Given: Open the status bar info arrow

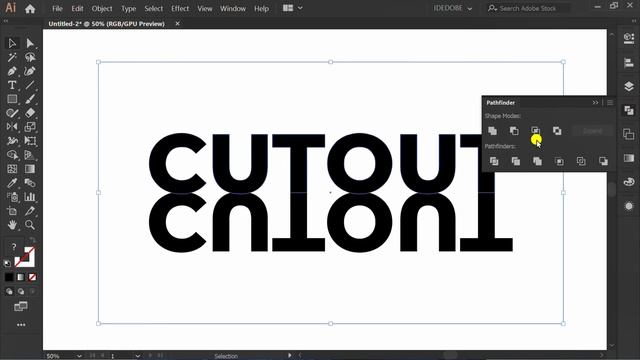Looking at the screenshot, I should (290, 356).
